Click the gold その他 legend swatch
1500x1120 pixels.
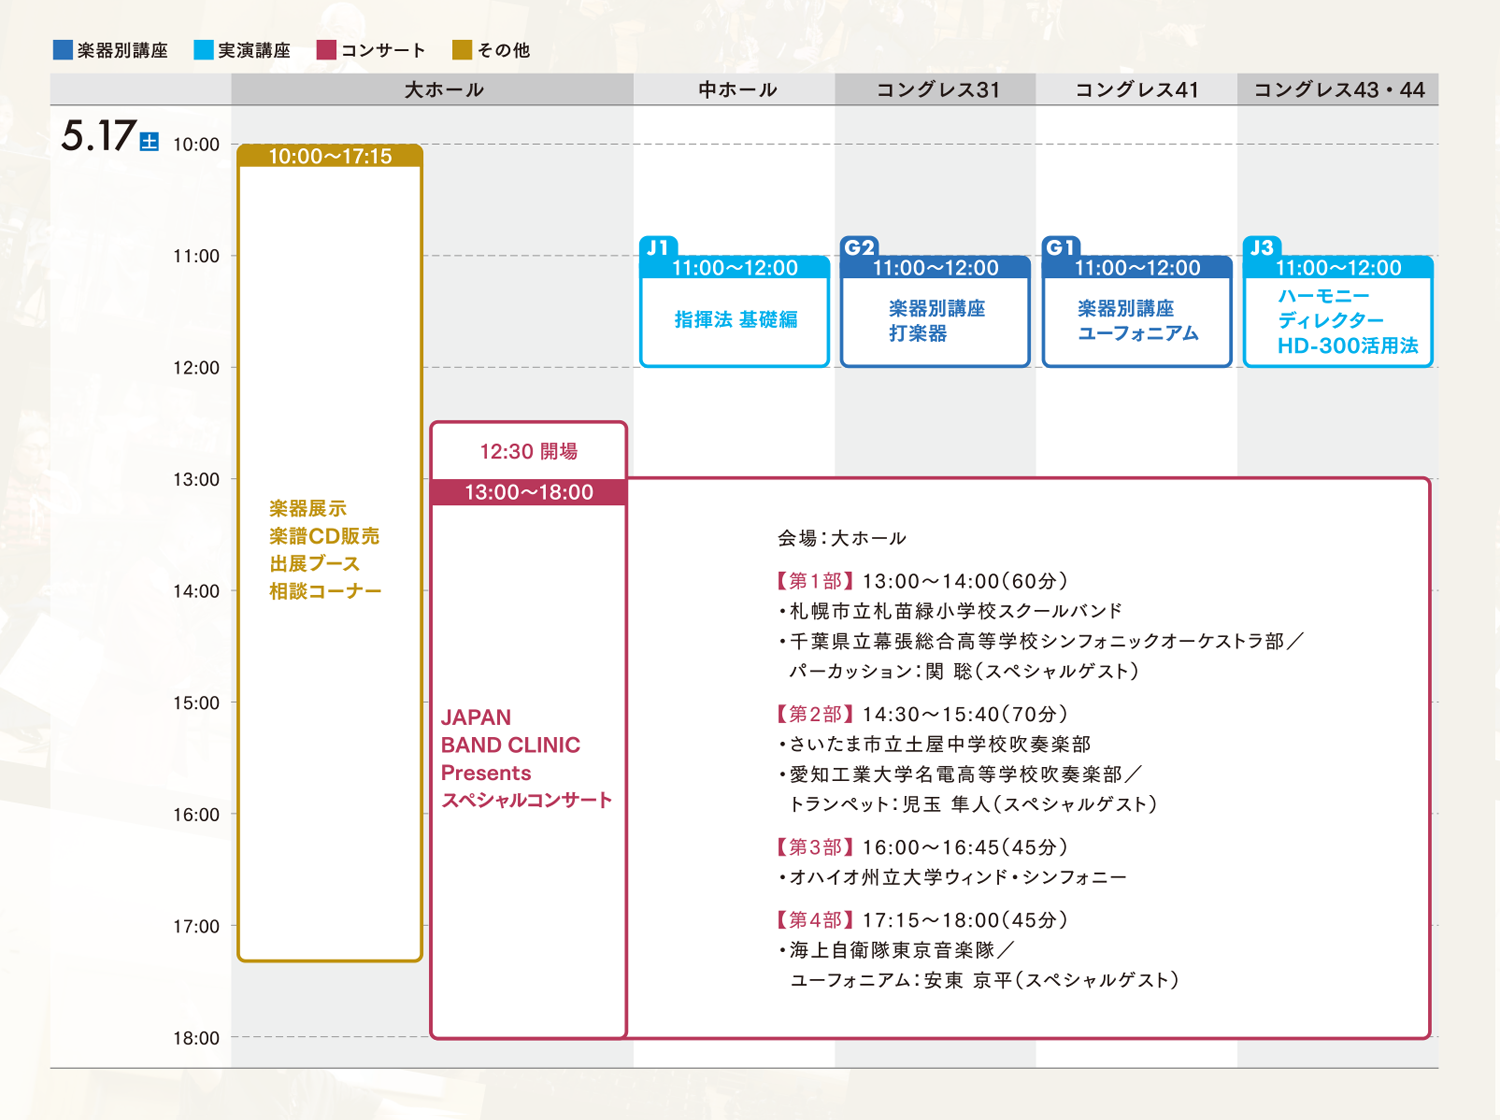462,50
